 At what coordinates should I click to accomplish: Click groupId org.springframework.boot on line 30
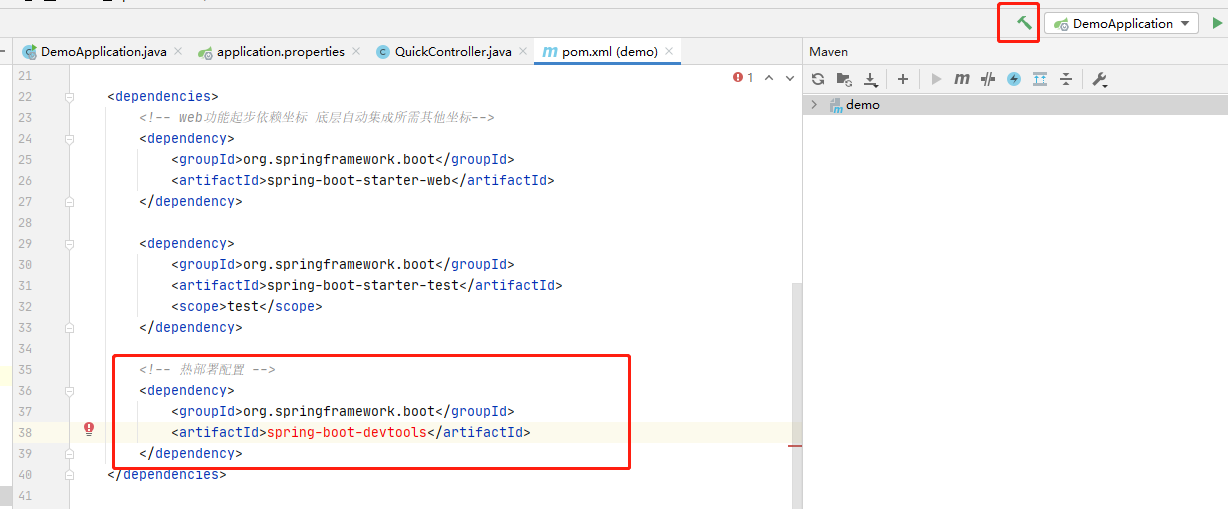point(339,264)
